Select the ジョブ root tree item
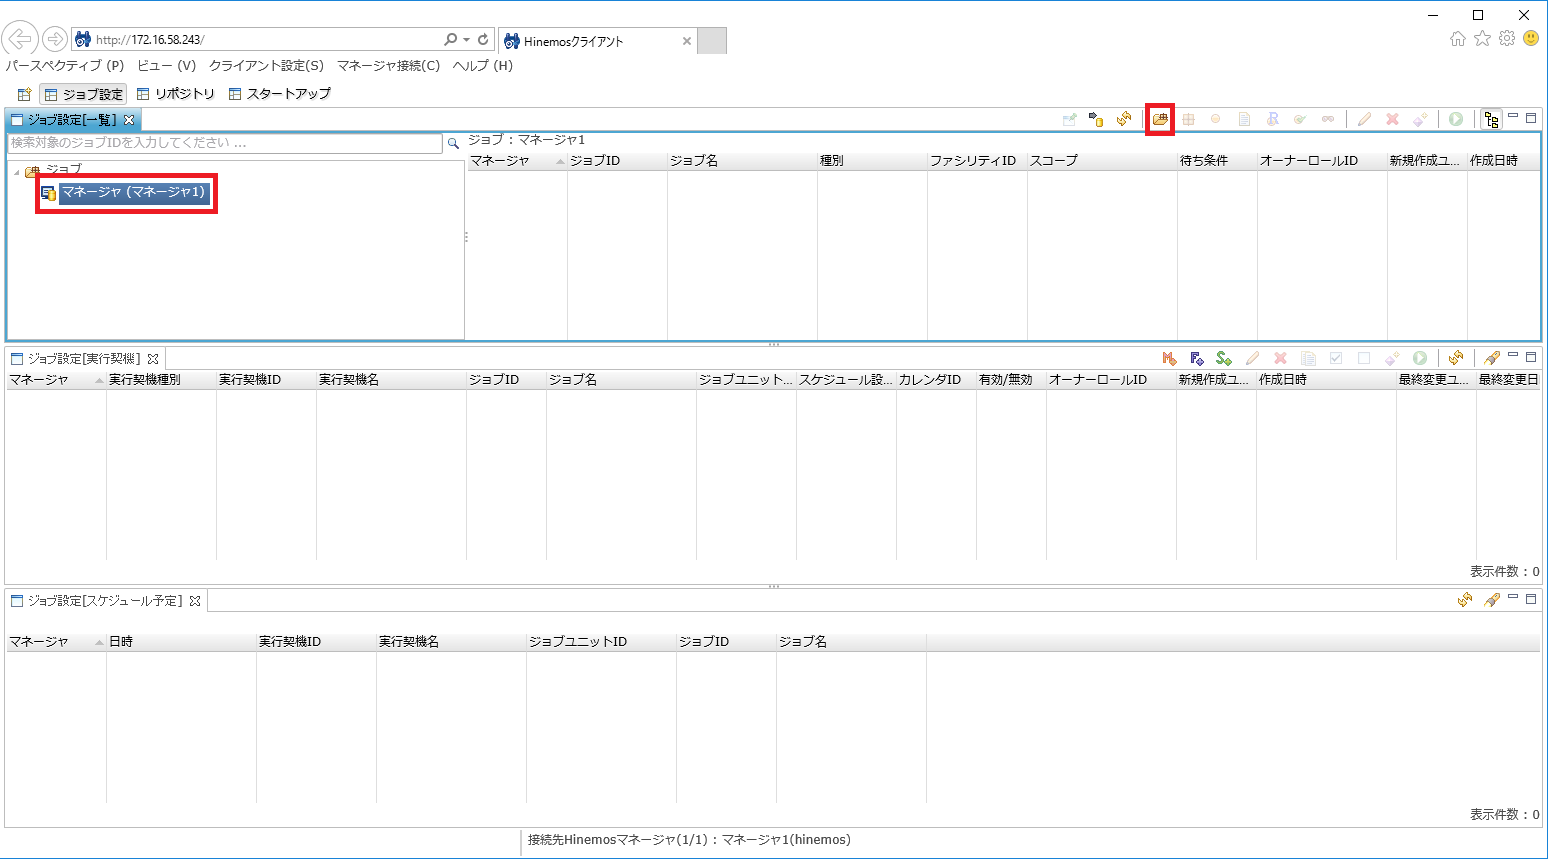Screen dimensions: 1548x859 coord(63,170)
